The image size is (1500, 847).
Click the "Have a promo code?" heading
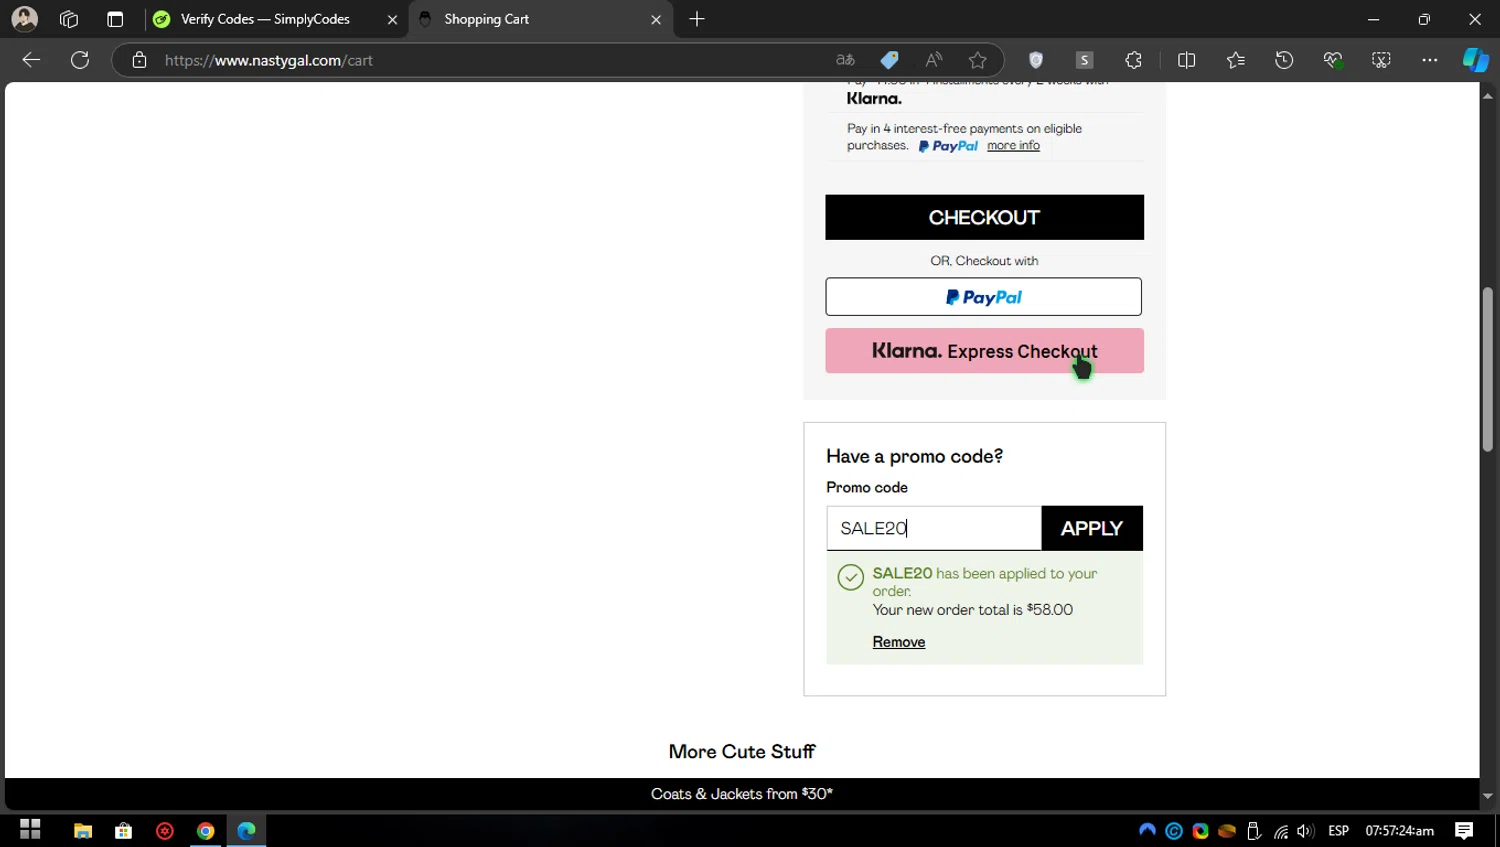coord(914,456)
